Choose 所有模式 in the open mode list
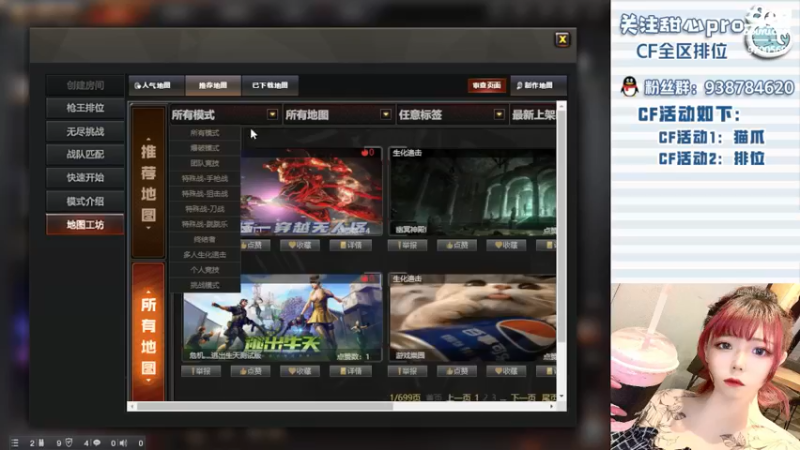Viewport: 800px width, 450px height. [205, 133]
